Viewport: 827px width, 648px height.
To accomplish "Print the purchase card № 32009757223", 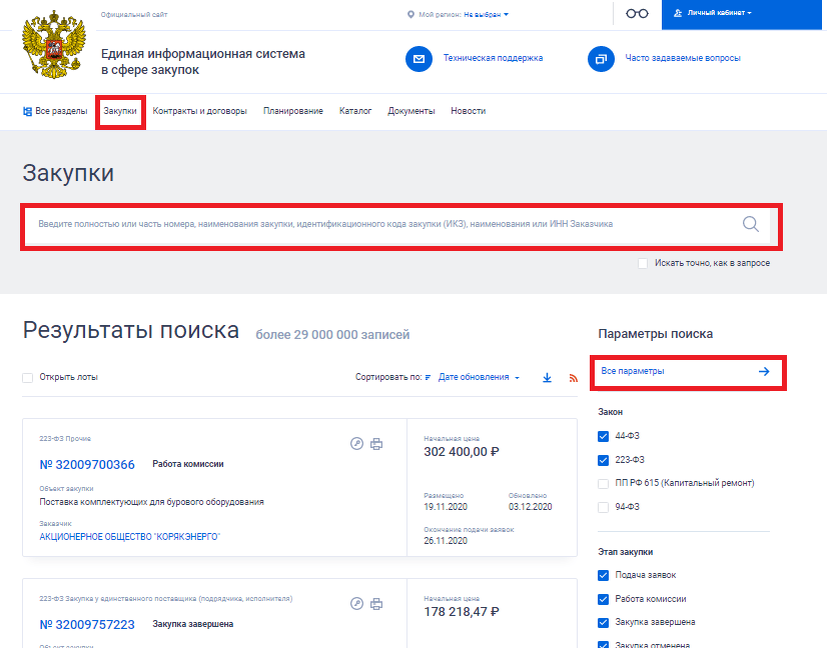I will [x=376, y=604].
